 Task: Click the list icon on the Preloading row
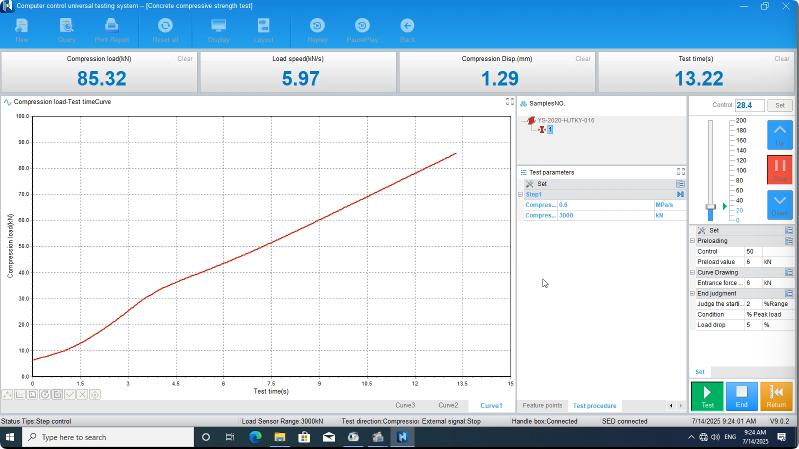point(789,241)
